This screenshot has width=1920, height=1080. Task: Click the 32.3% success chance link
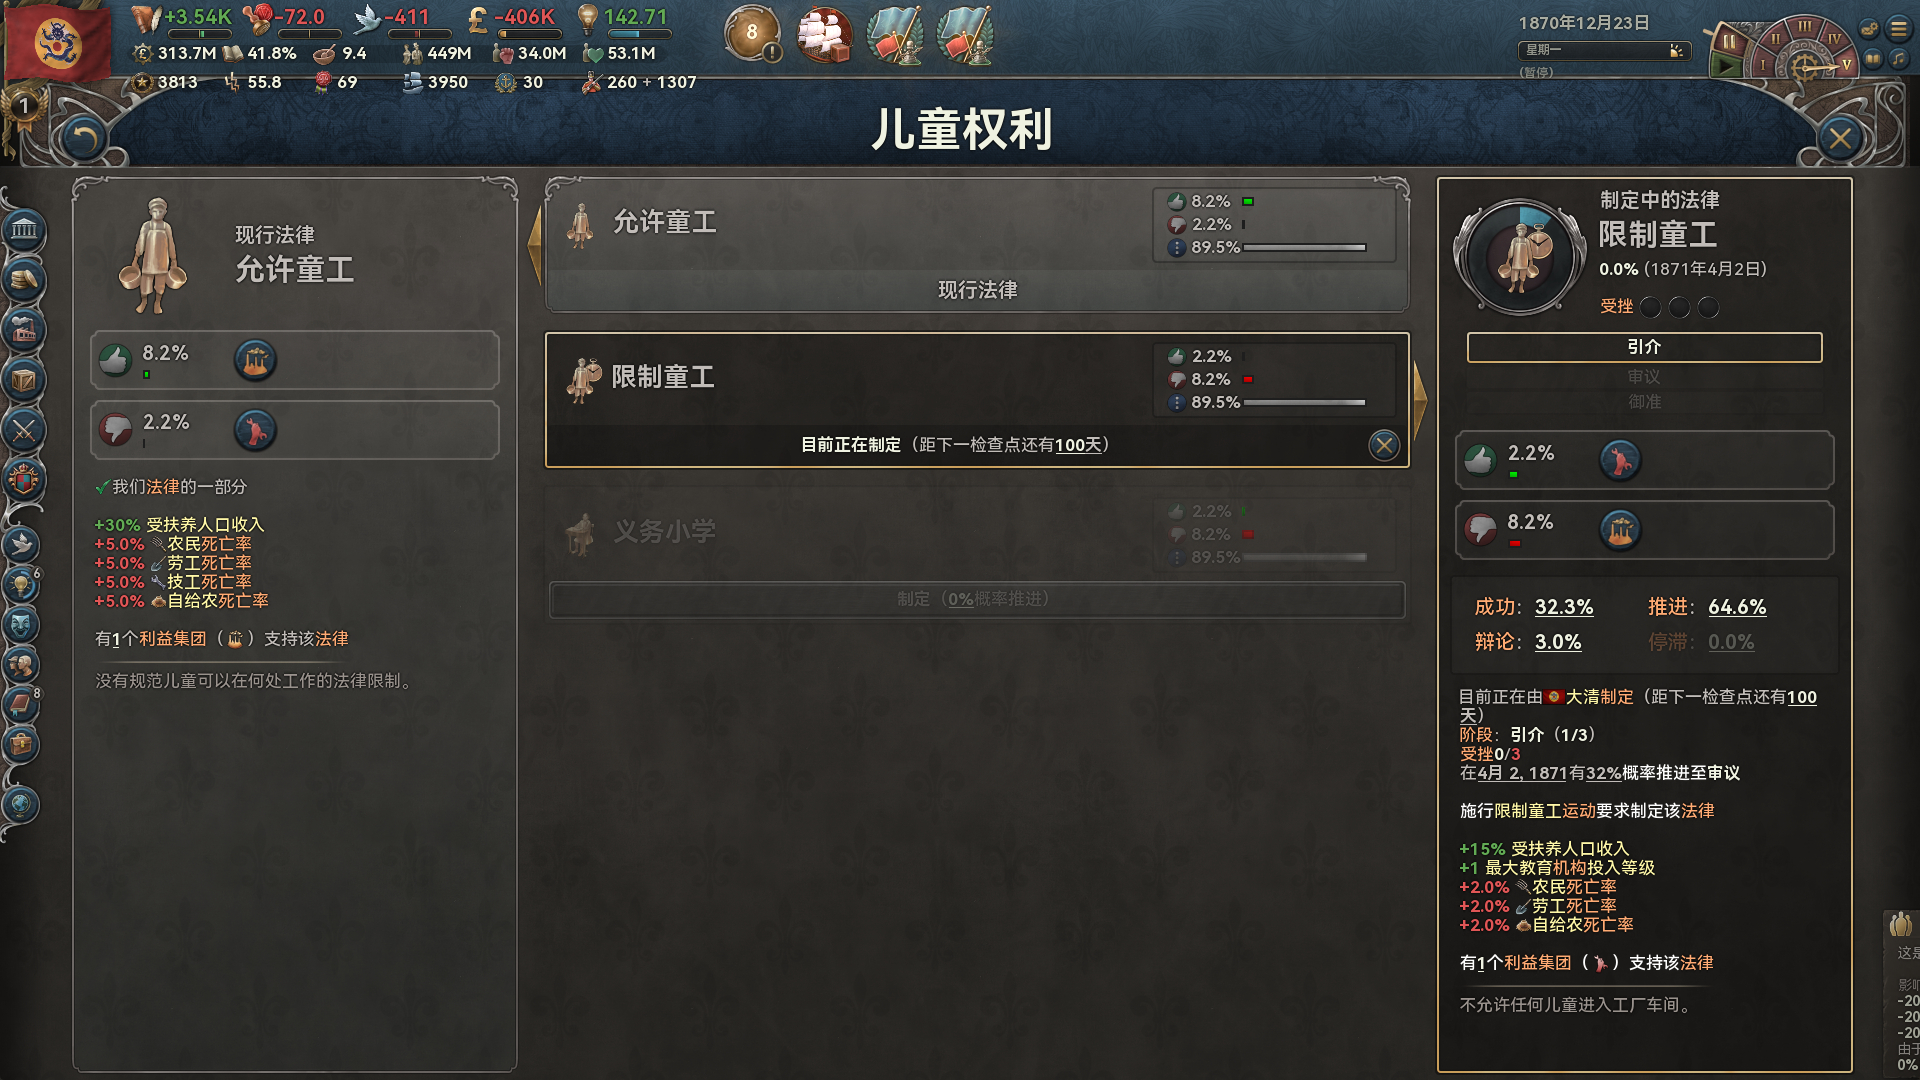point(1564,607)
